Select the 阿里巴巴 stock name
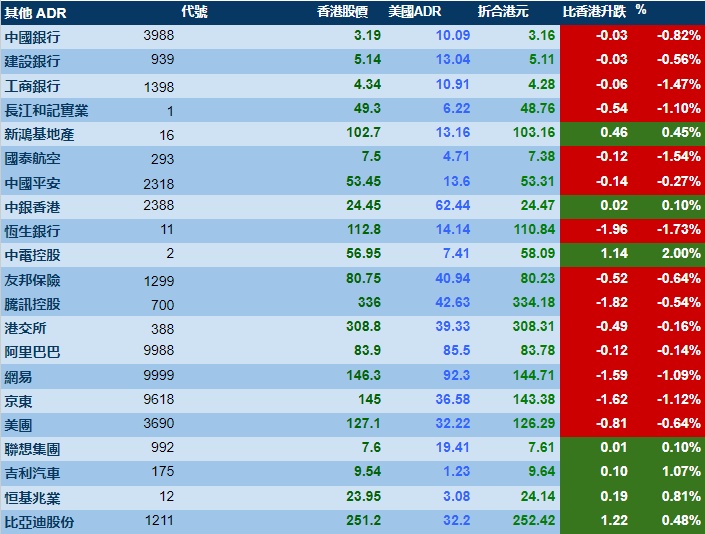Screen dimensions: 705x534 click(32, 352)
